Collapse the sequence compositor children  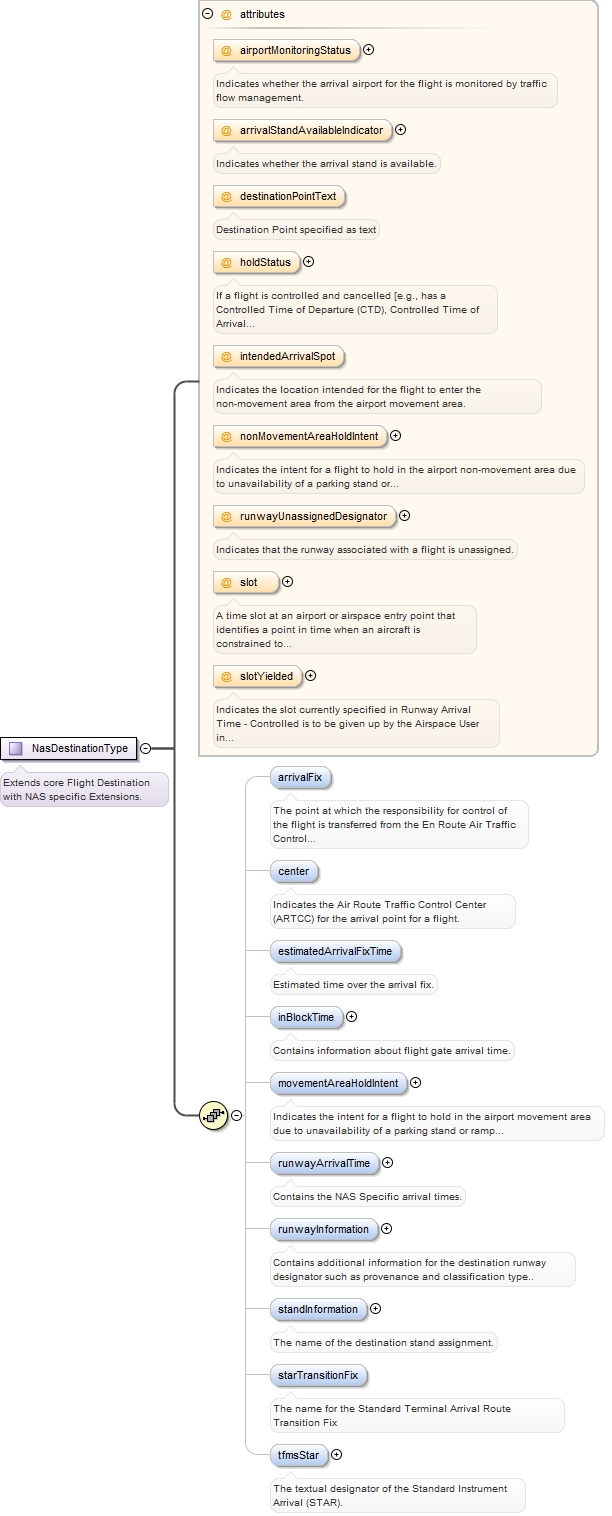tap(237, 1115)
